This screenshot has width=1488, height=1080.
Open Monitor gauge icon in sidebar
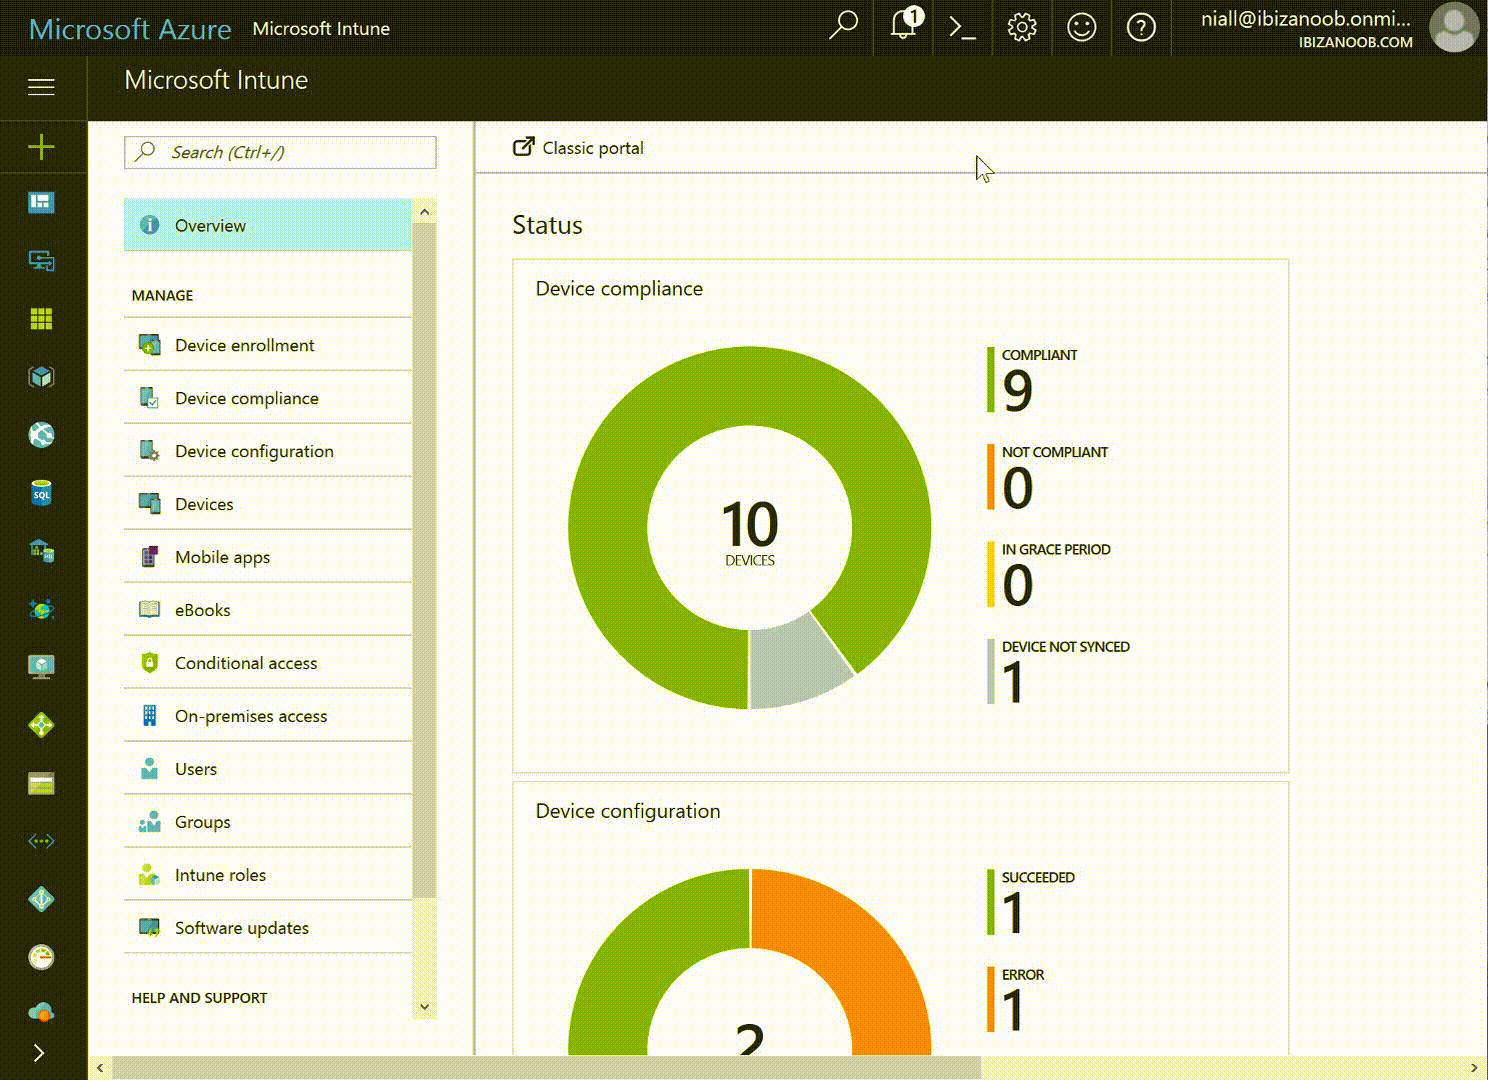(x=41, y=957)
